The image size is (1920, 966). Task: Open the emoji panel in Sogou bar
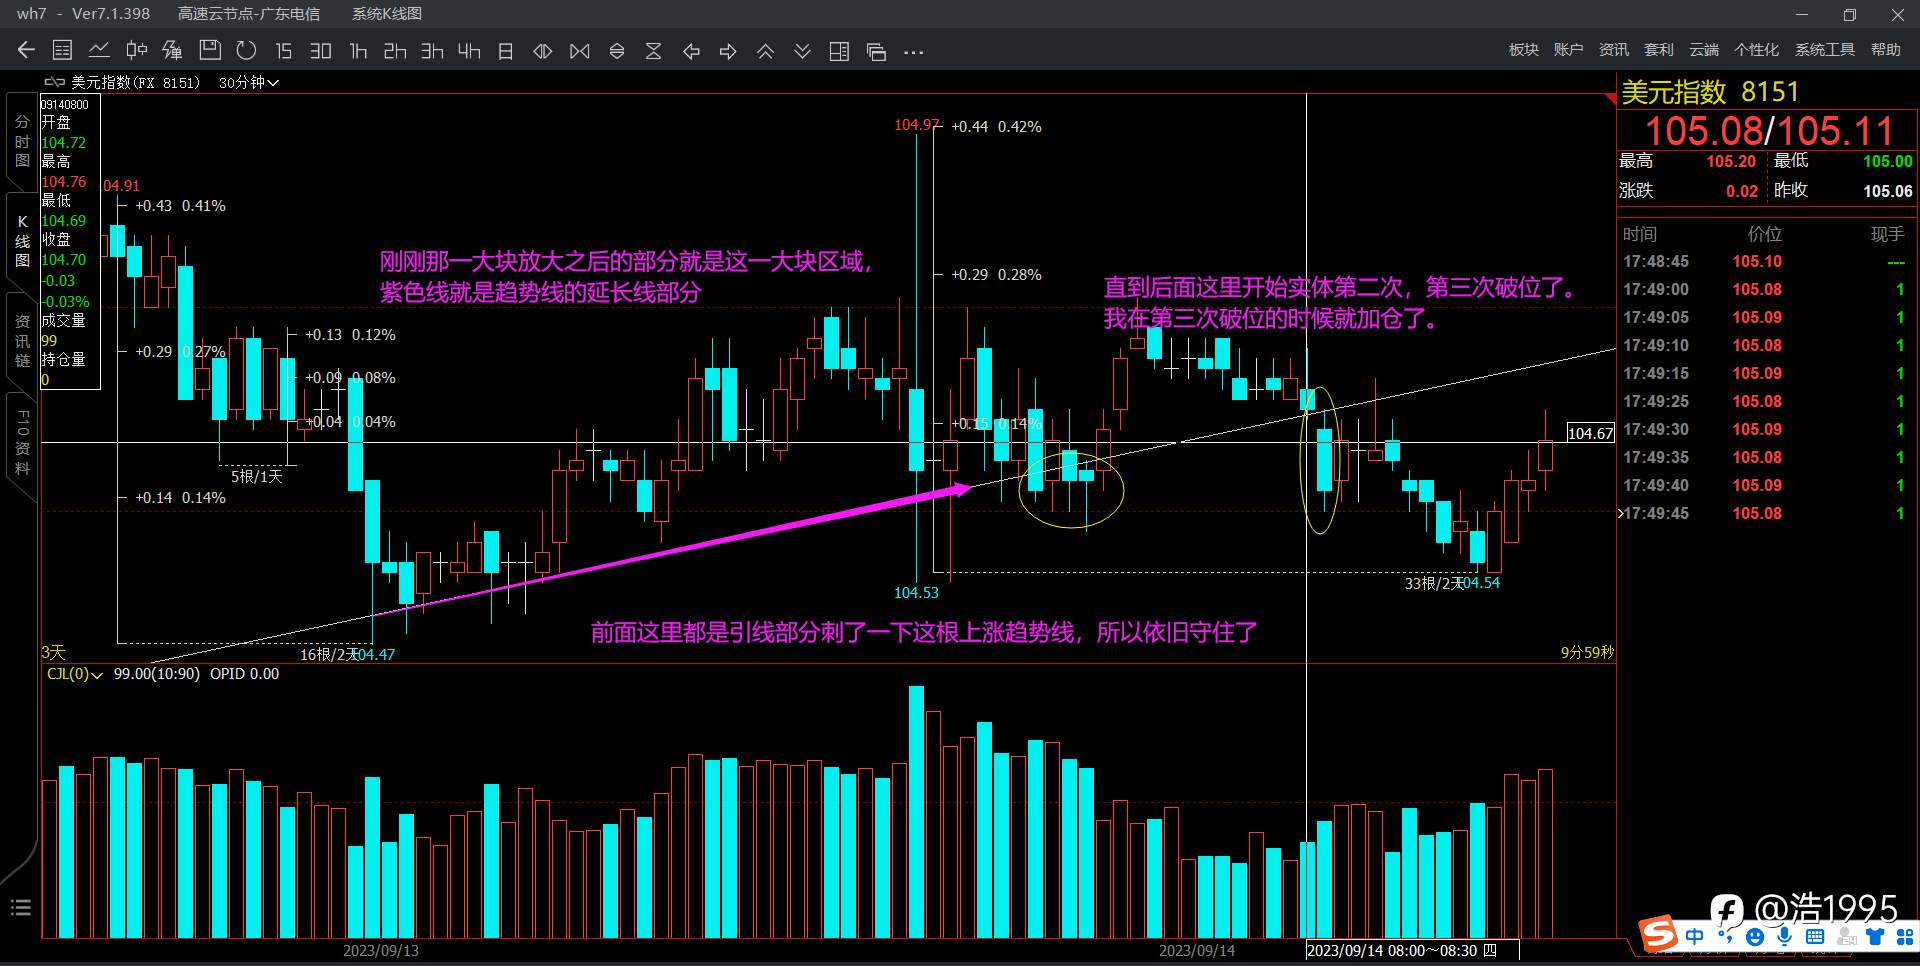click(1755, 937)
